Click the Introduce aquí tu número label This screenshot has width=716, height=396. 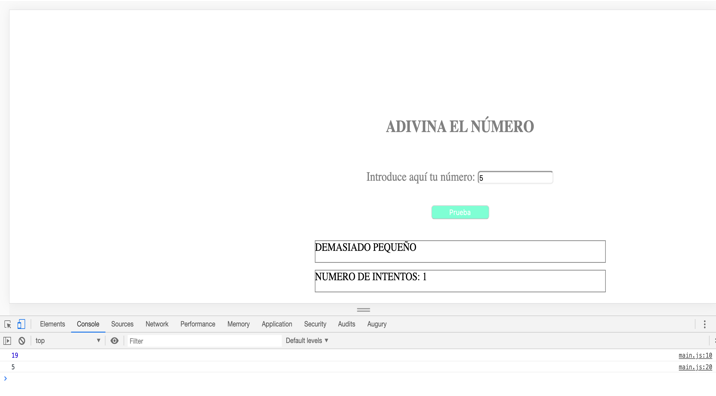(421, 177)
